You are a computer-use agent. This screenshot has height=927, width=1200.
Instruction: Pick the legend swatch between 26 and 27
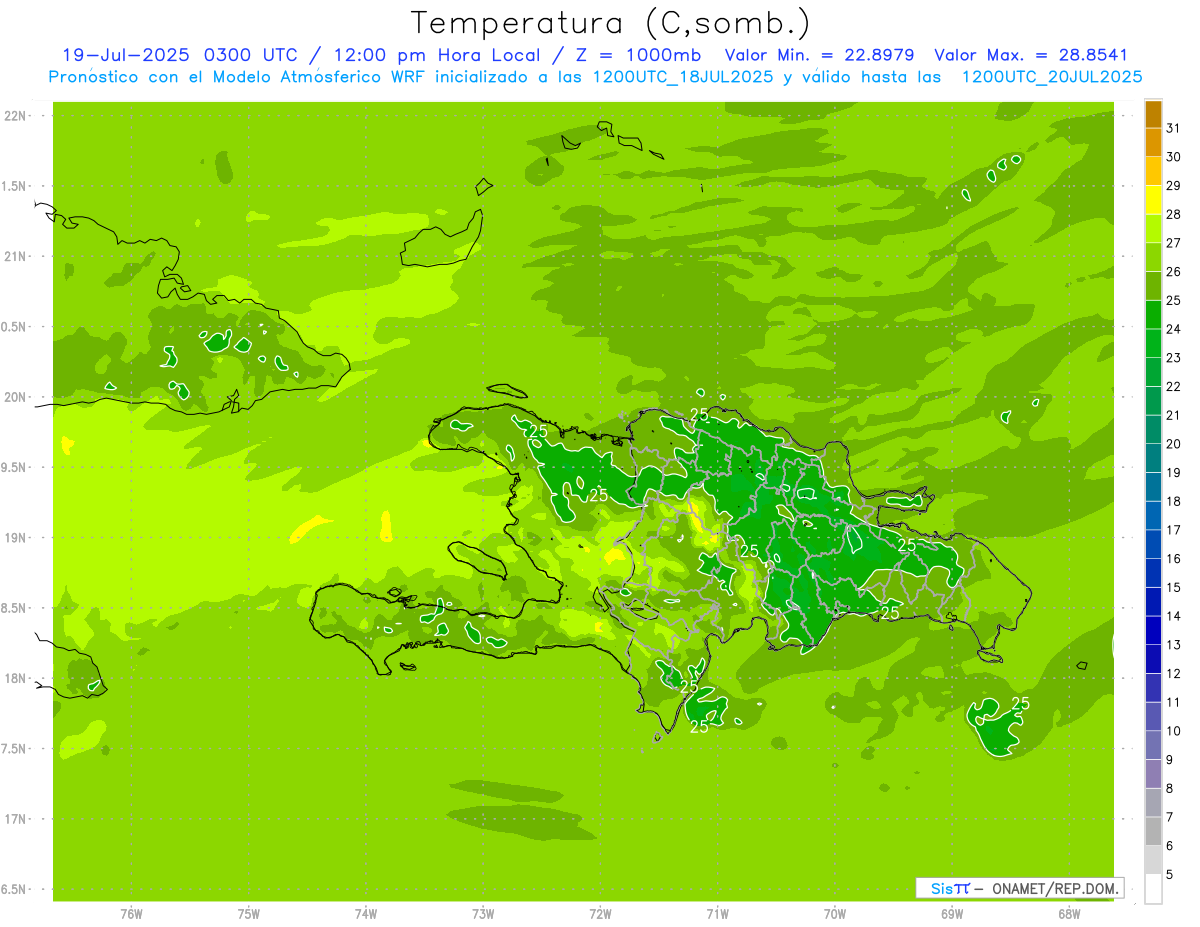coord(1153,257)
